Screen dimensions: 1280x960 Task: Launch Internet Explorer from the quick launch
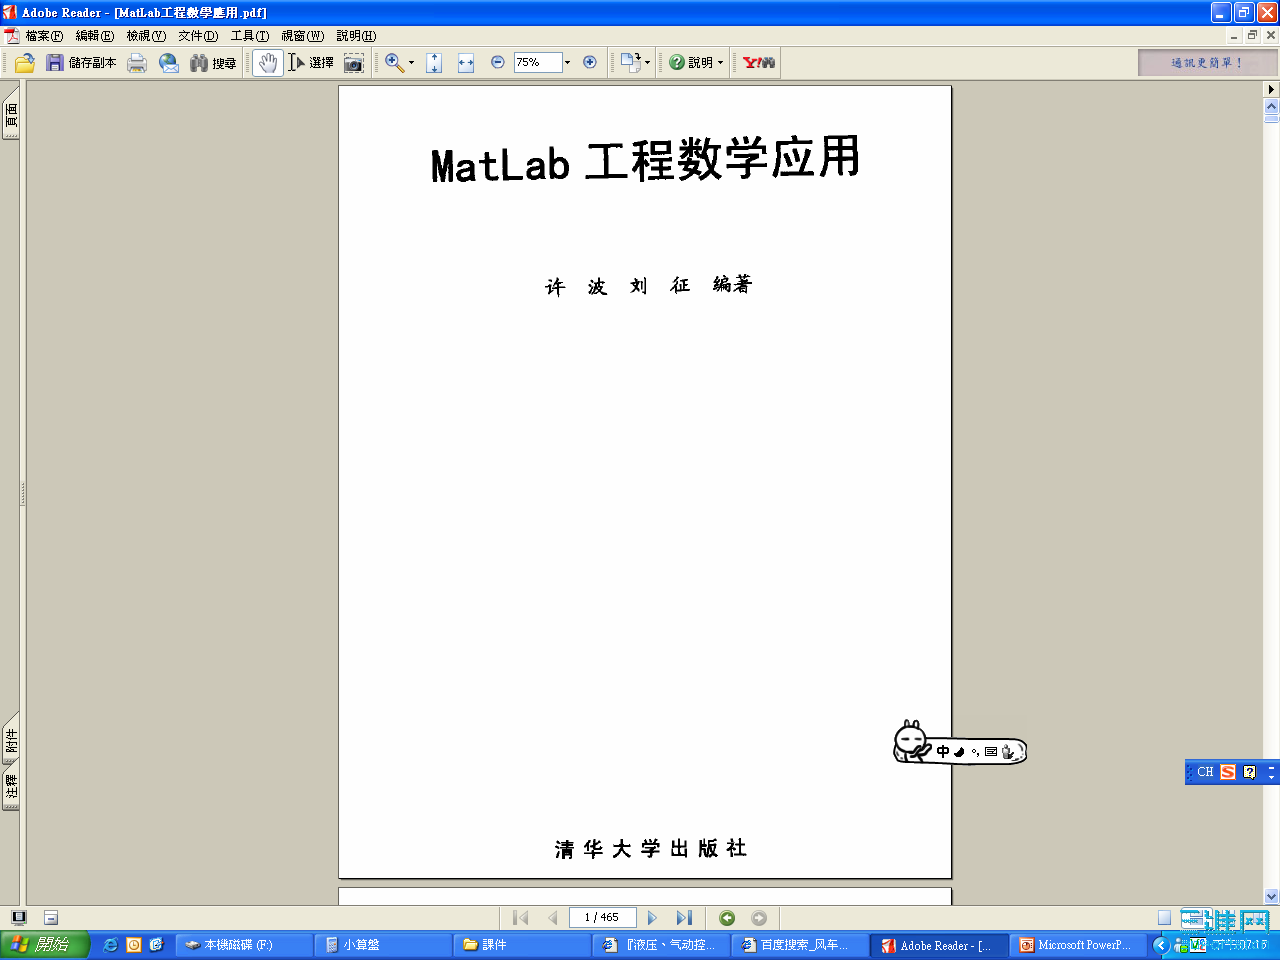click(x=110, y=945)
